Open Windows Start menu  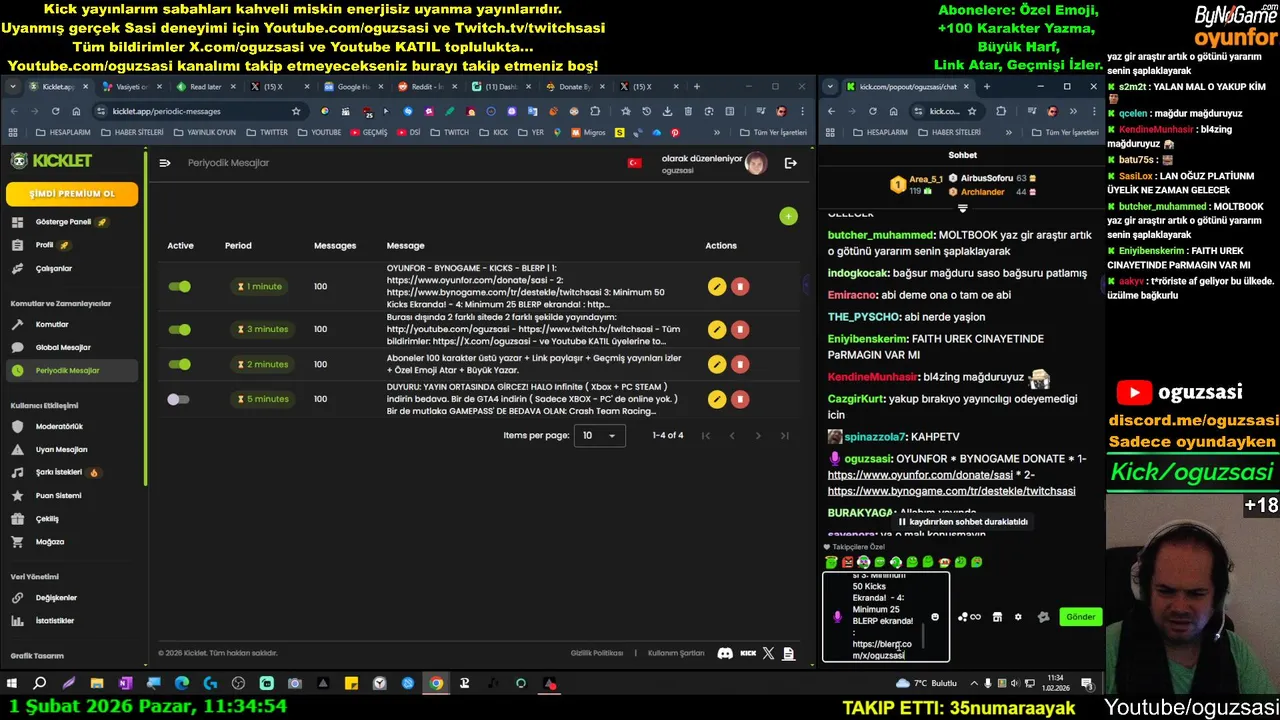click(x=11, y=684)
